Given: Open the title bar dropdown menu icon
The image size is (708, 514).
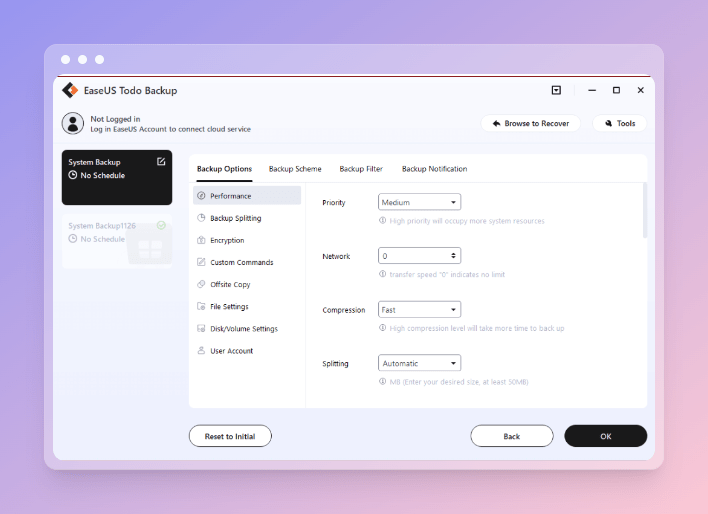Looking at the screenshot, I should pyautogui.click(x=556, y=90).
